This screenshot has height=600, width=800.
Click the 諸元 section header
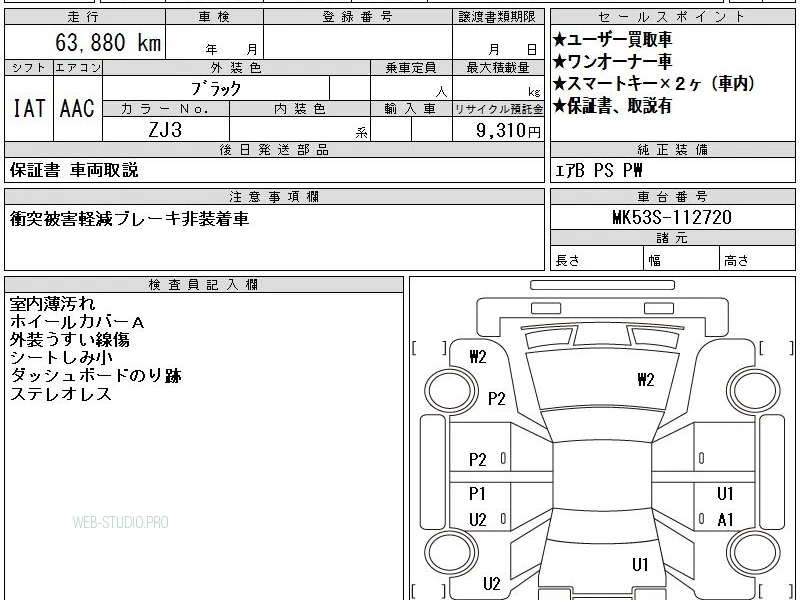tap(672, 238)
